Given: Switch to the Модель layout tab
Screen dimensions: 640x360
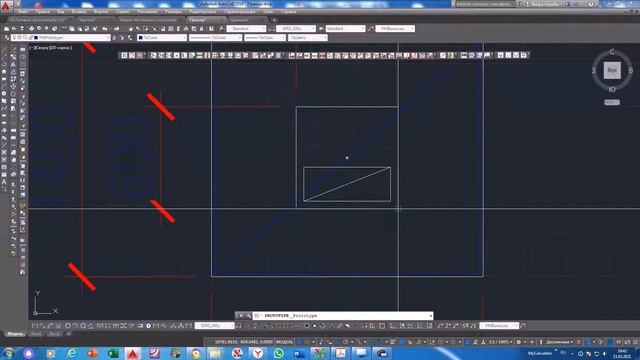Looking at the screenshot, I should pos(15,334).
